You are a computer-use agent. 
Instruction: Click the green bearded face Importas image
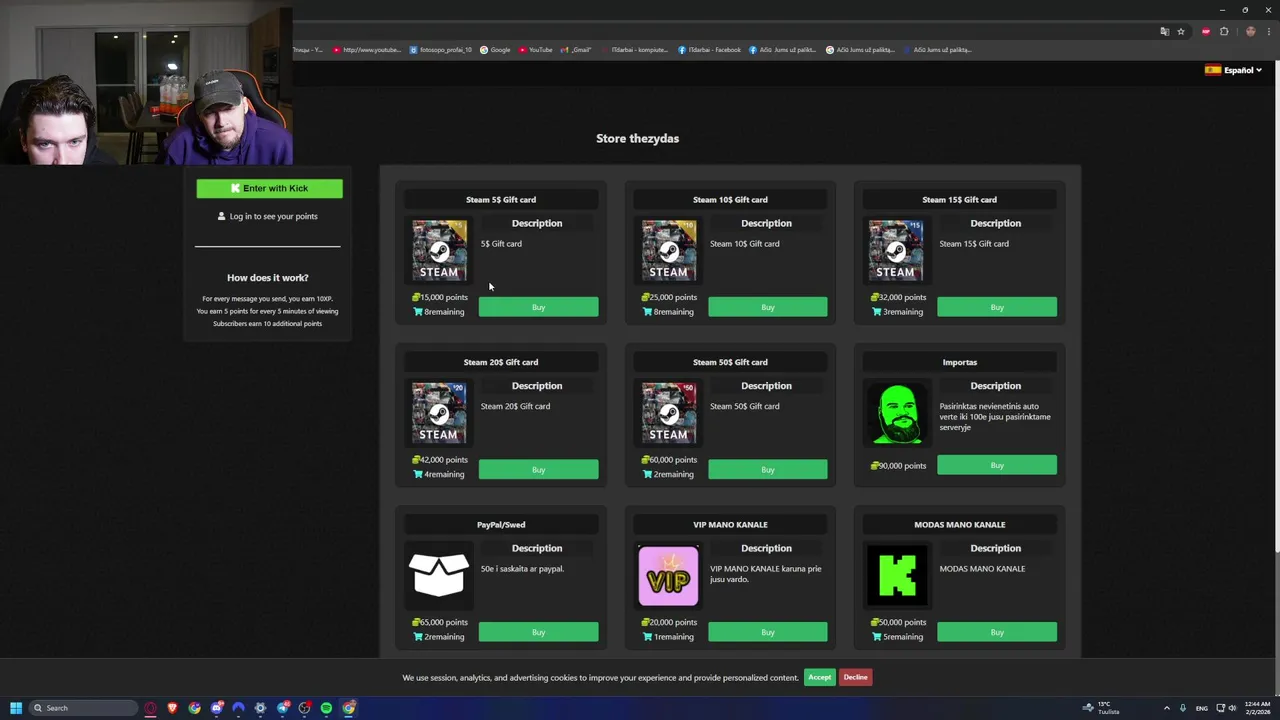(x=898, y=414)
